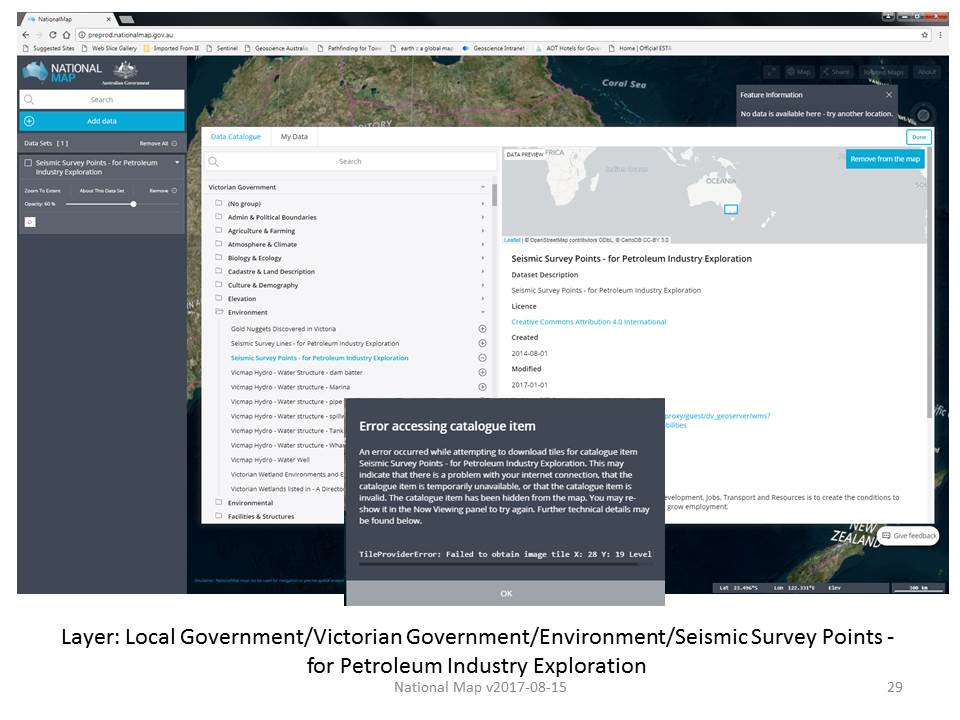The width and height of the screenshot is (960, 720).
Task: Click the Remove circle icon for dataset
Action: click(x=174, y=190)
